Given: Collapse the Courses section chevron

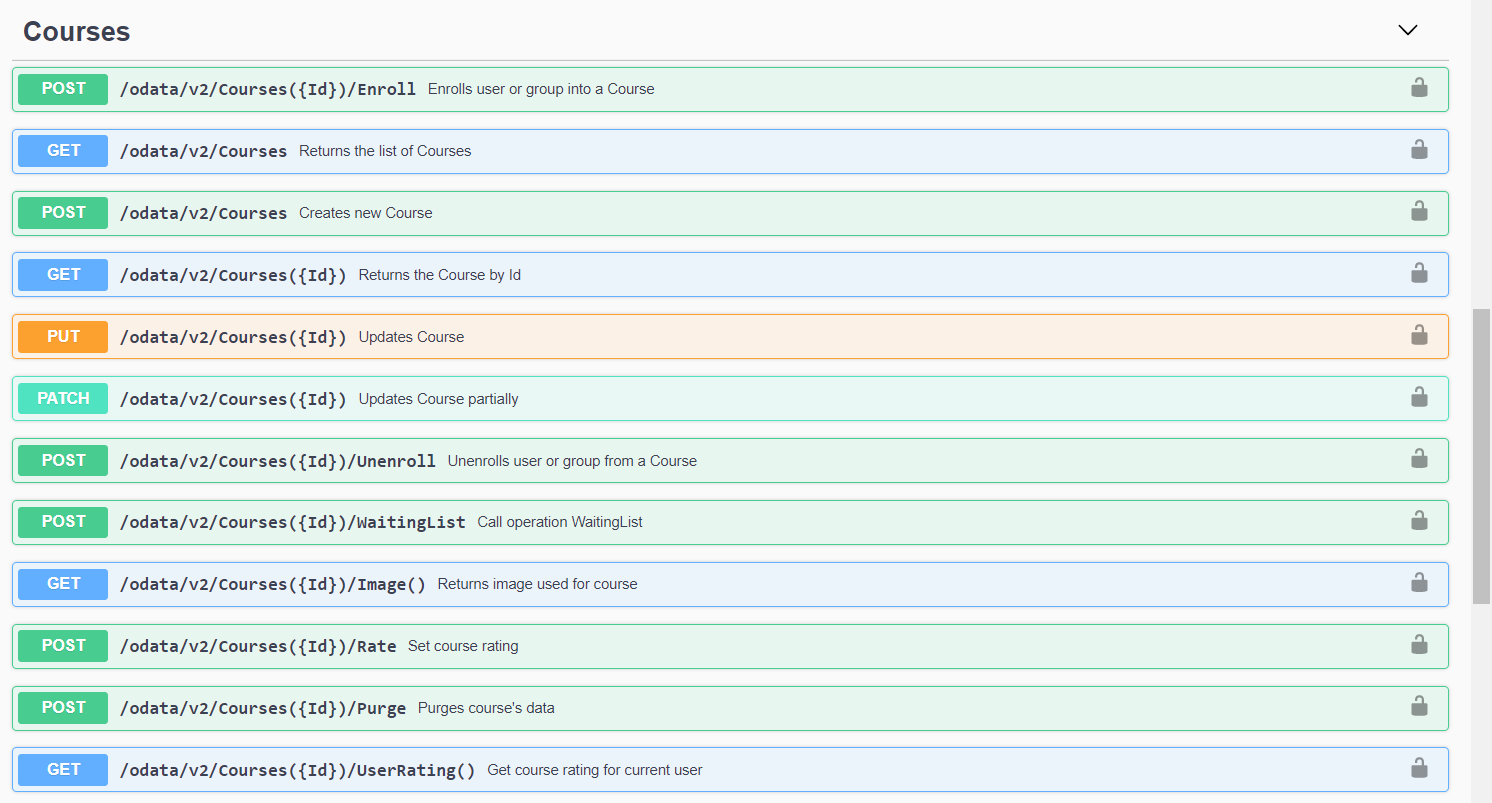Looking at the screenshot, I should click(x=1407, y=30).
